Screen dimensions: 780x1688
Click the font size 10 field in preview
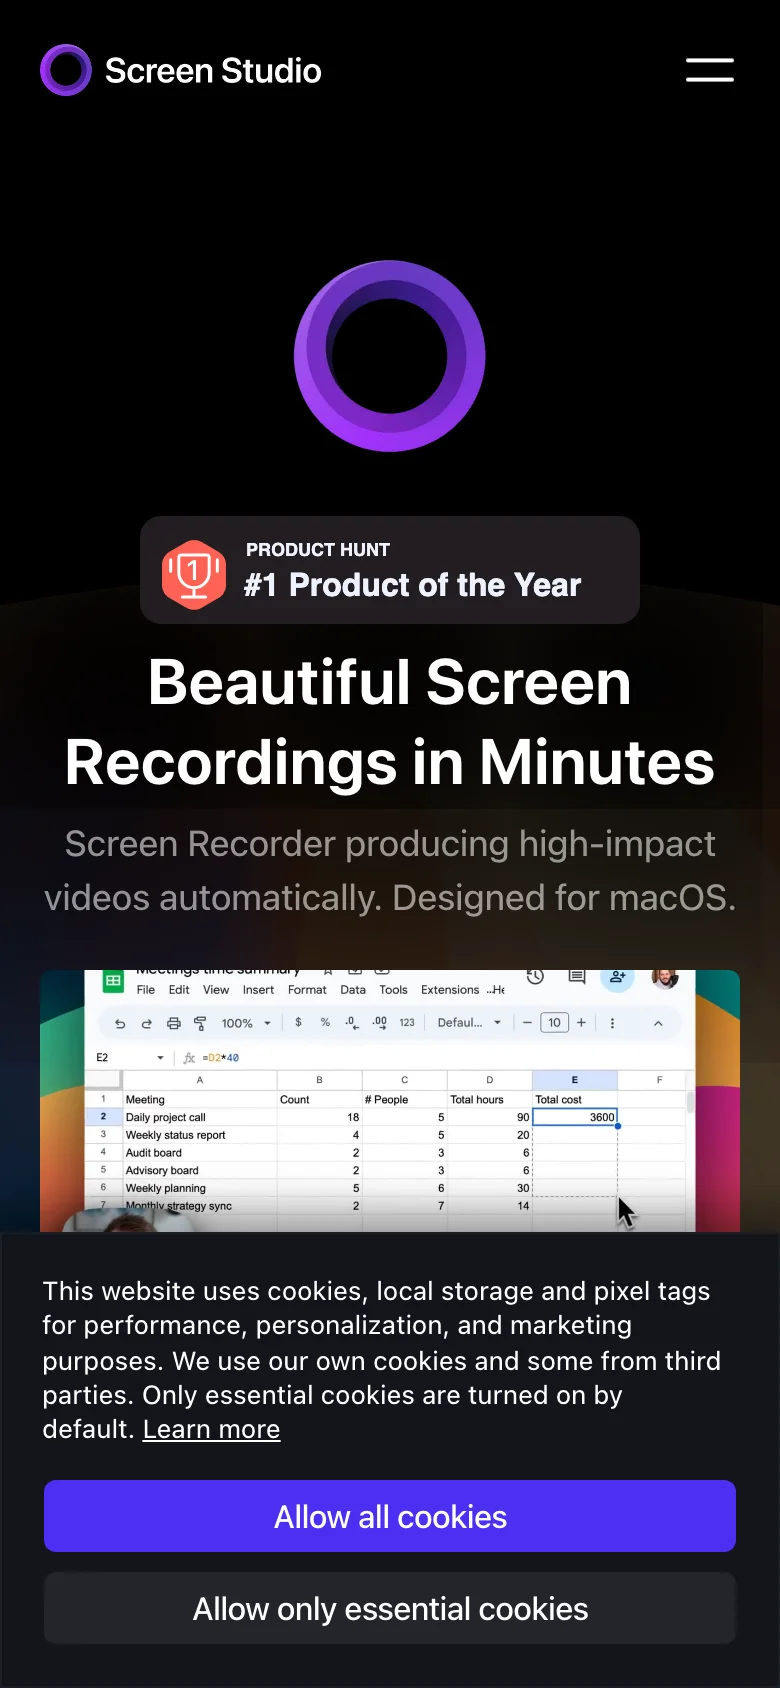click(x=554, y=1022)
